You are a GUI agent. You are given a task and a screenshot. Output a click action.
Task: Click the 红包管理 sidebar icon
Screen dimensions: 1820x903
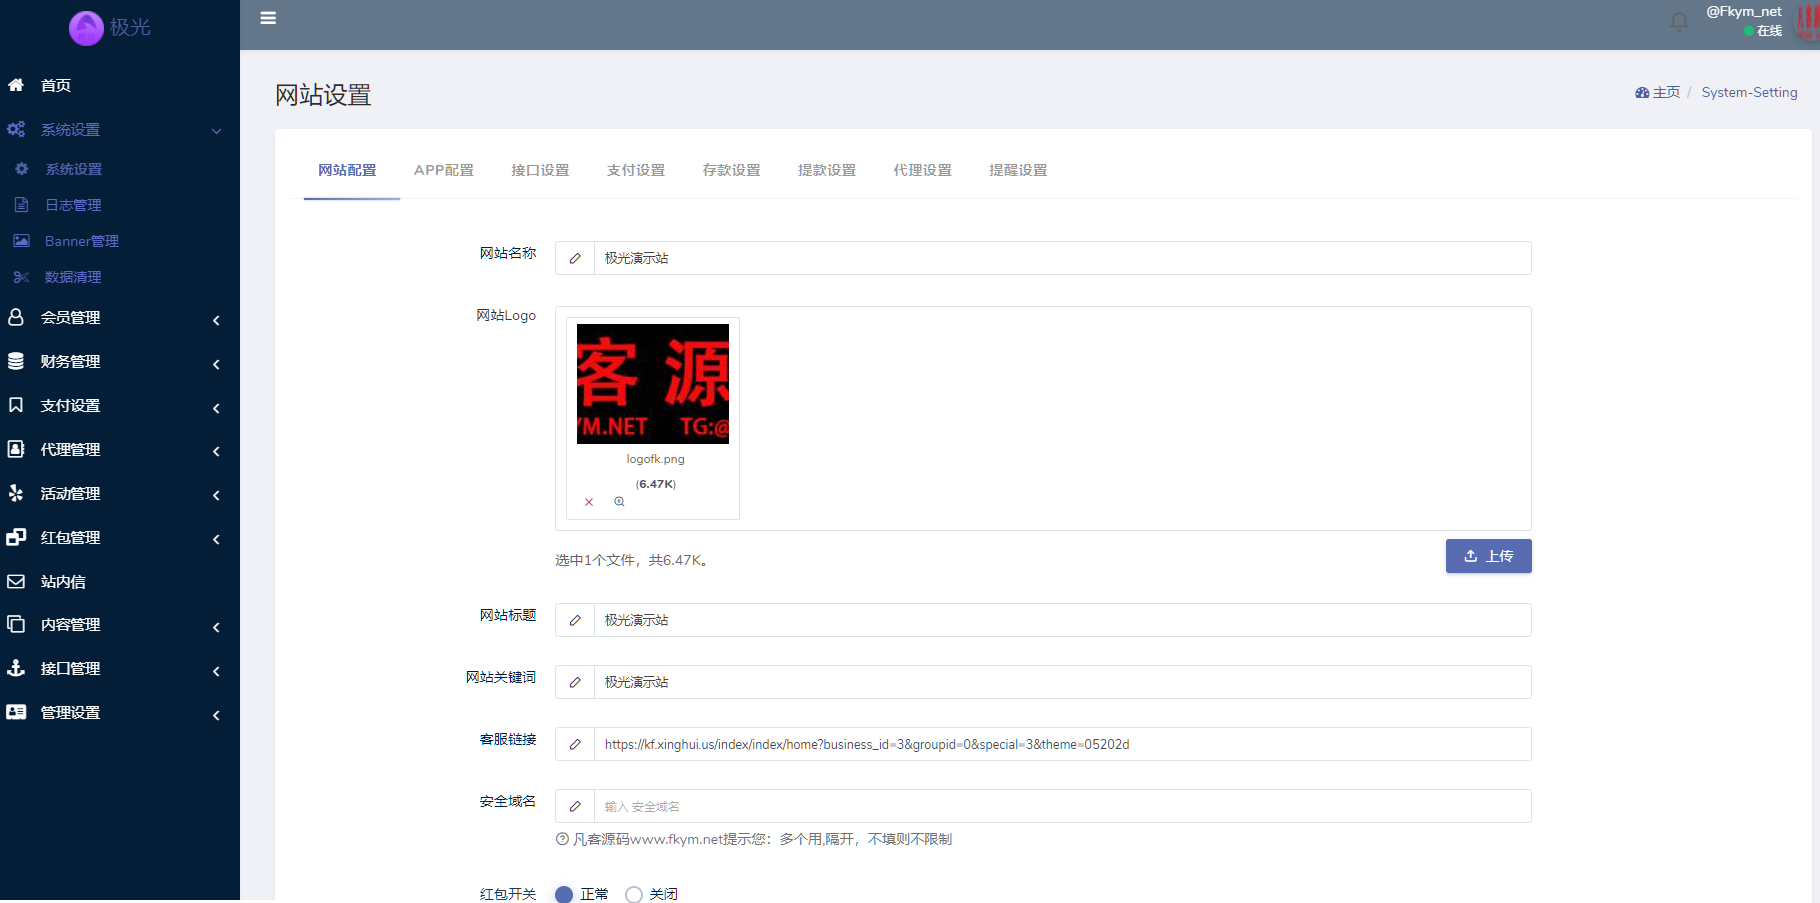(x=16, y=537)
